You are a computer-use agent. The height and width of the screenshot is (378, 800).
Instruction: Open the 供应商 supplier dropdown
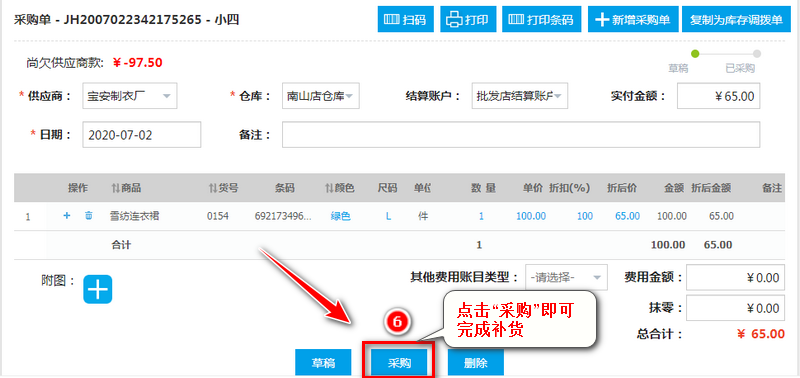tap(130, 96)
